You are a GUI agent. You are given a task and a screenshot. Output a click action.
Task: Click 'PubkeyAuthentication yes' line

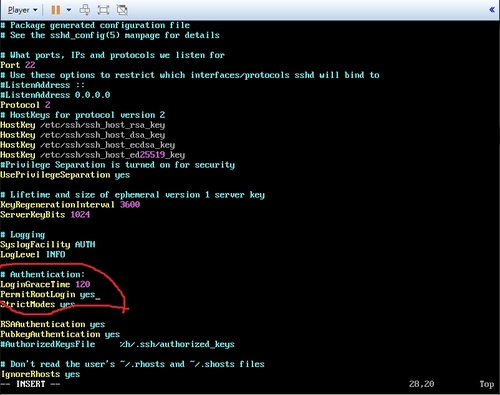tap(60, 334)
